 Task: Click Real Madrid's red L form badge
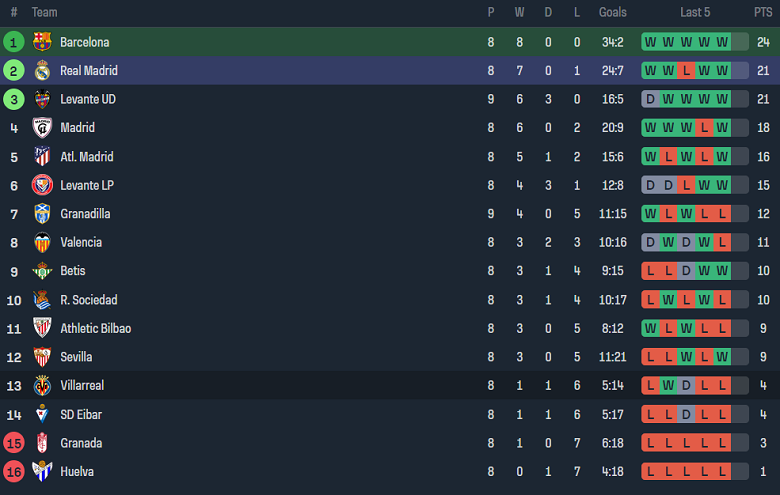686,71
